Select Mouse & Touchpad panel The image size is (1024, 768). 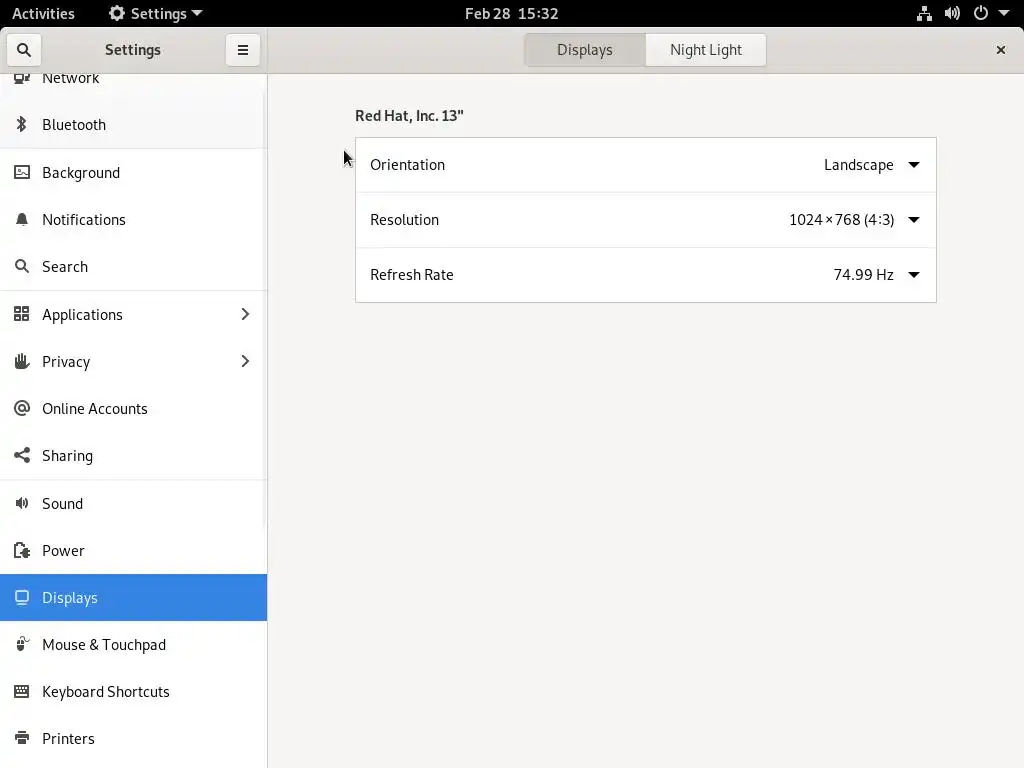pos(133,644)
